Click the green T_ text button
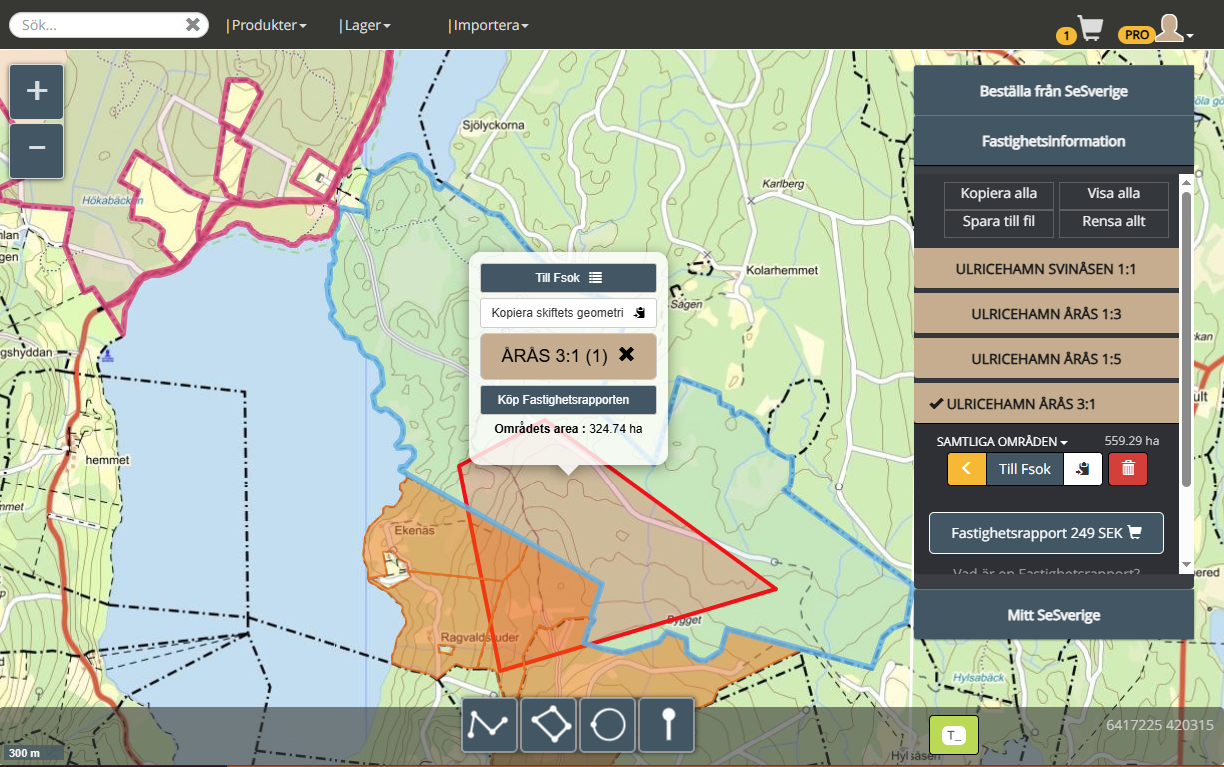 click(954, 735)
